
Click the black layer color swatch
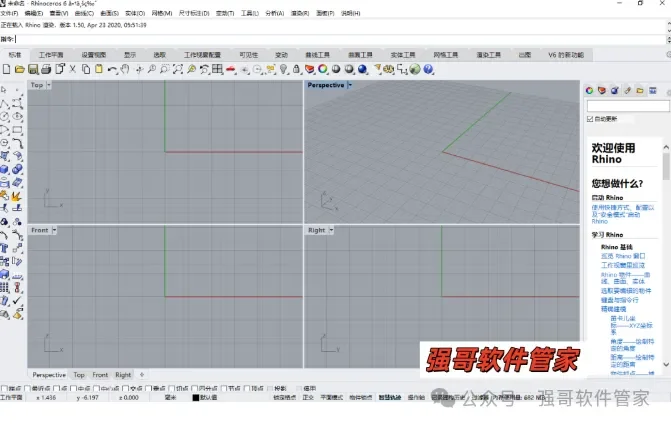coord(196,398)
